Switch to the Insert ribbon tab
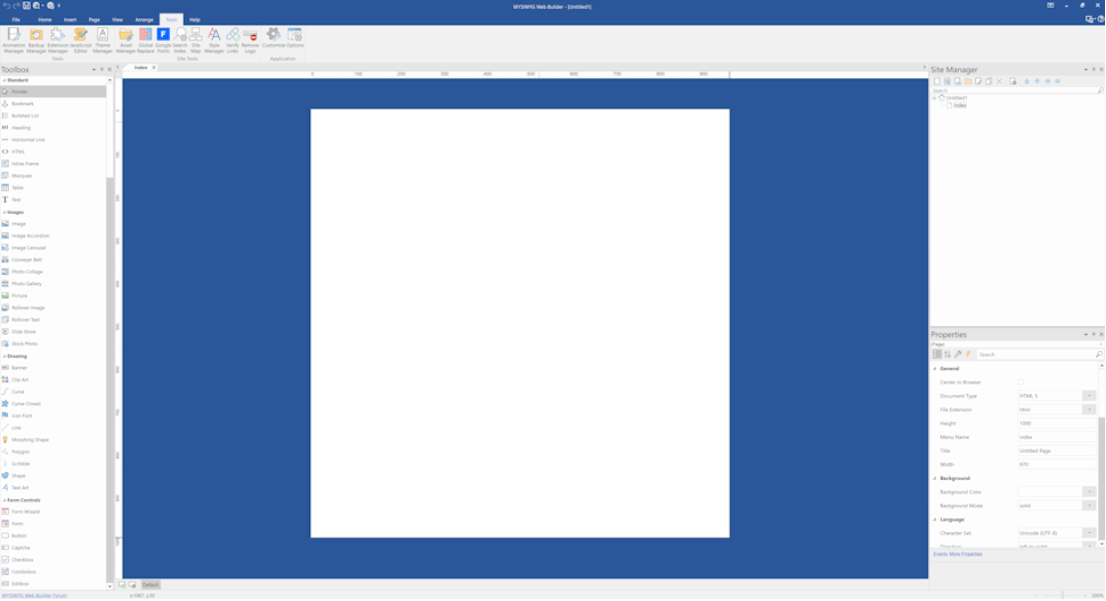Screen dimensions: 1106x601 click(70, 20)
